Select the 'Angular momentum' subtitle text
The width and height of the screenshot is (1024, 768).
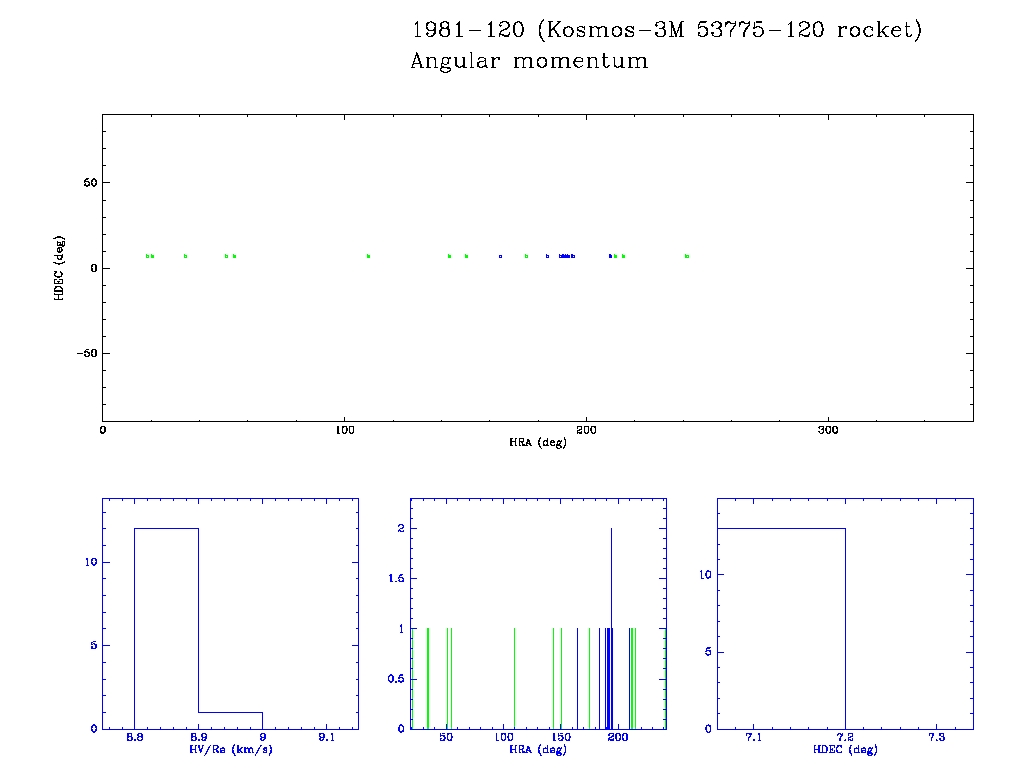point(529,61)
